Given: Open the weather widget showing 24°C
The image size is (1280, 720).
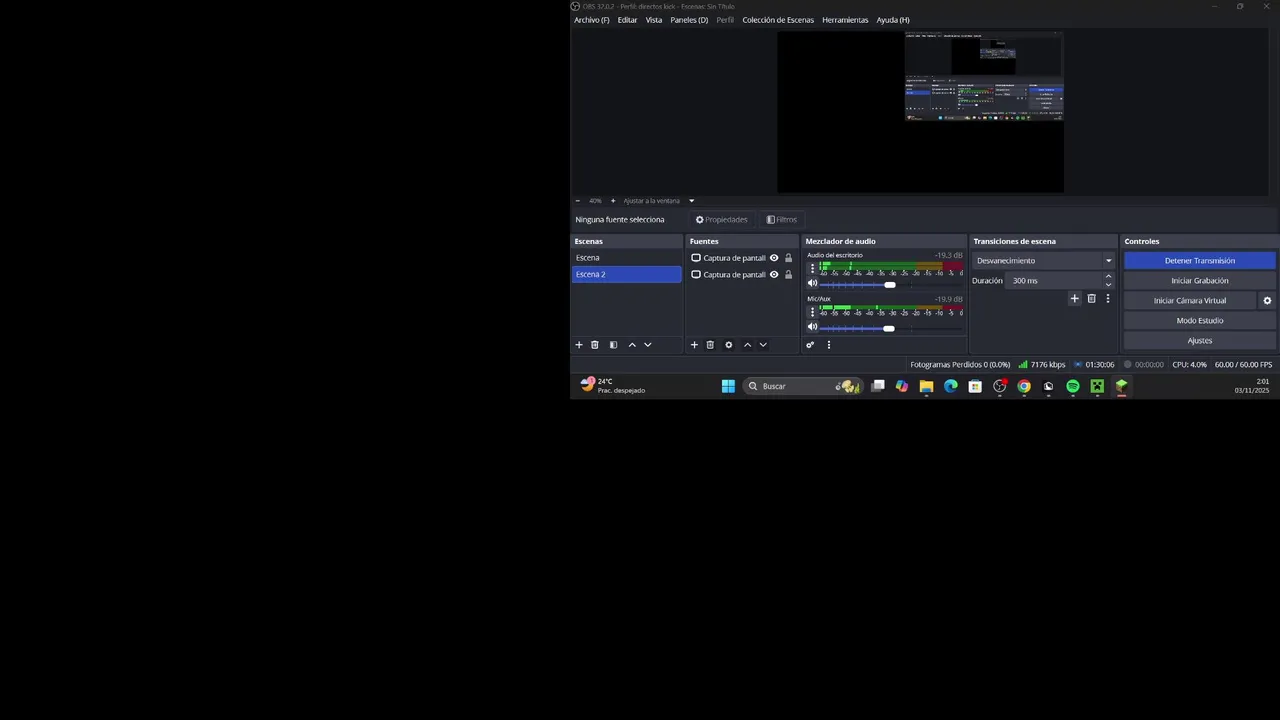Looking at the screenshot, I should point(613,386).
